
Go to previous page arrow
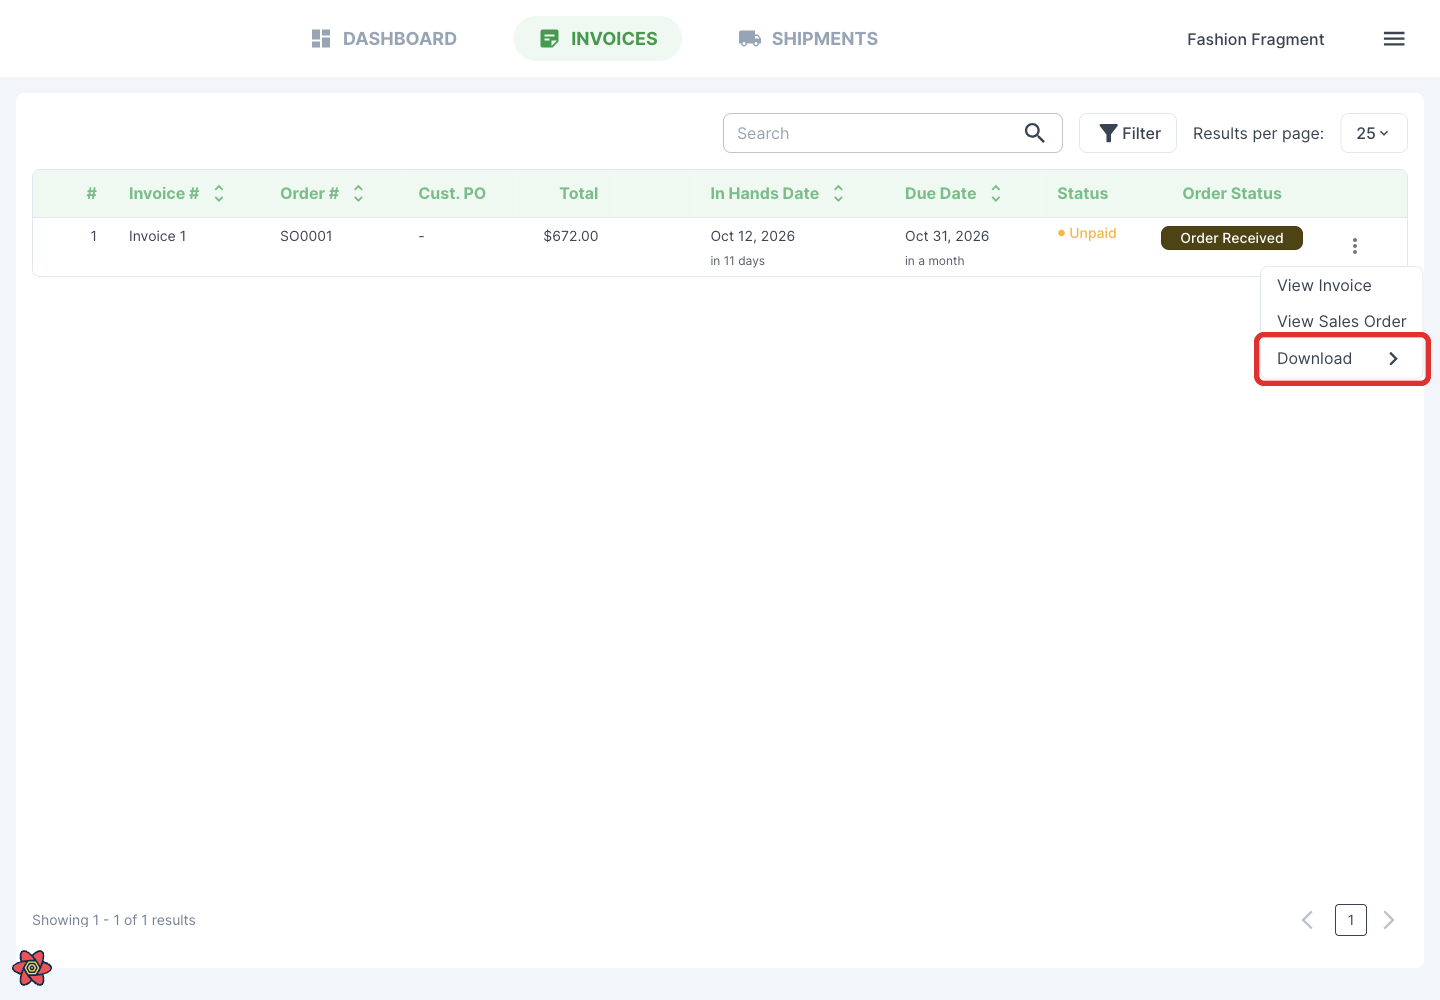point(1307,920)
